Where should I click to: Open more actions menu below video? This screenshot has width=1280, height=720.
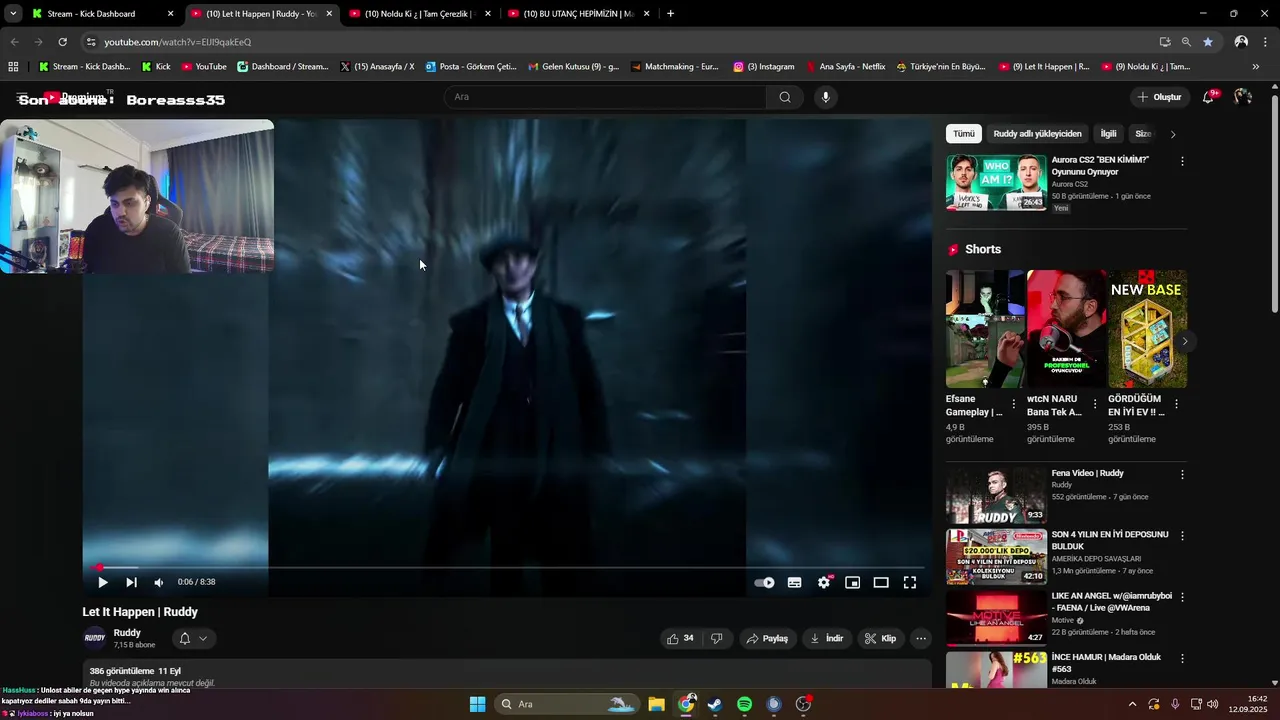tap(921, 638)
